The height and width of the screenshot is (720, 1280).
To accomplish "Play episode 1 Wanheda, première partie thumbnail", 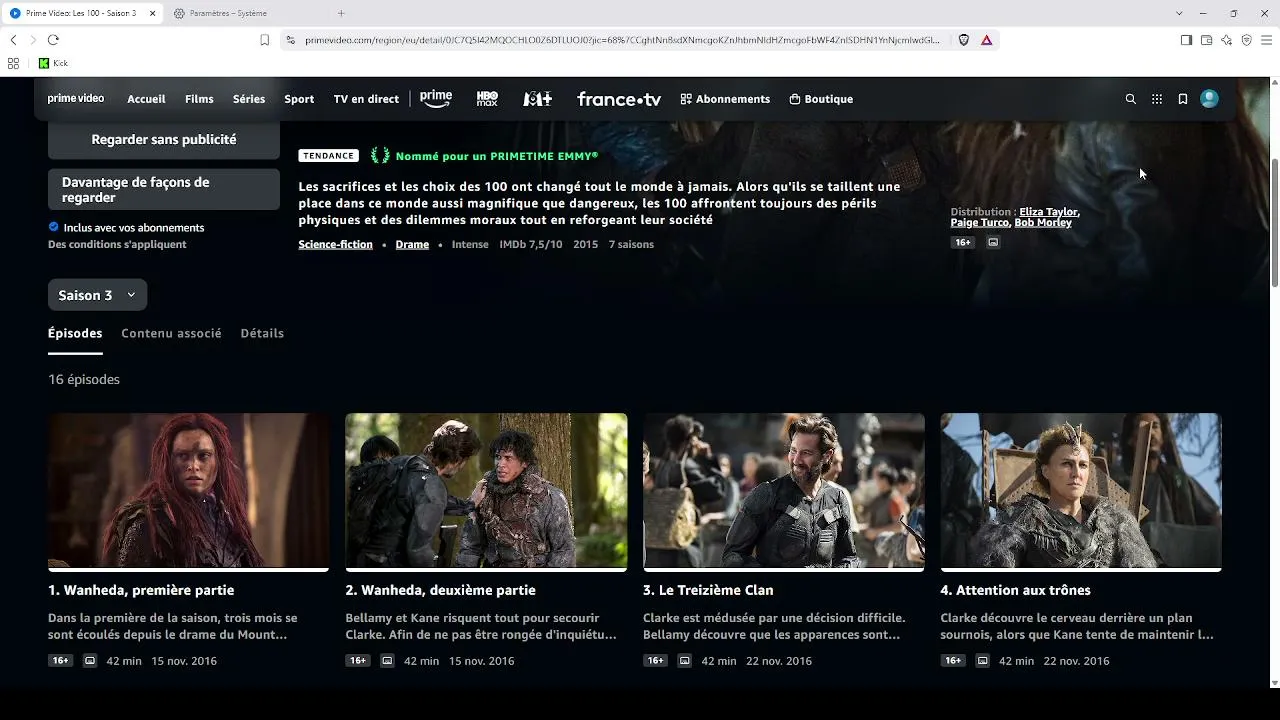I will [x=188, y=491].
